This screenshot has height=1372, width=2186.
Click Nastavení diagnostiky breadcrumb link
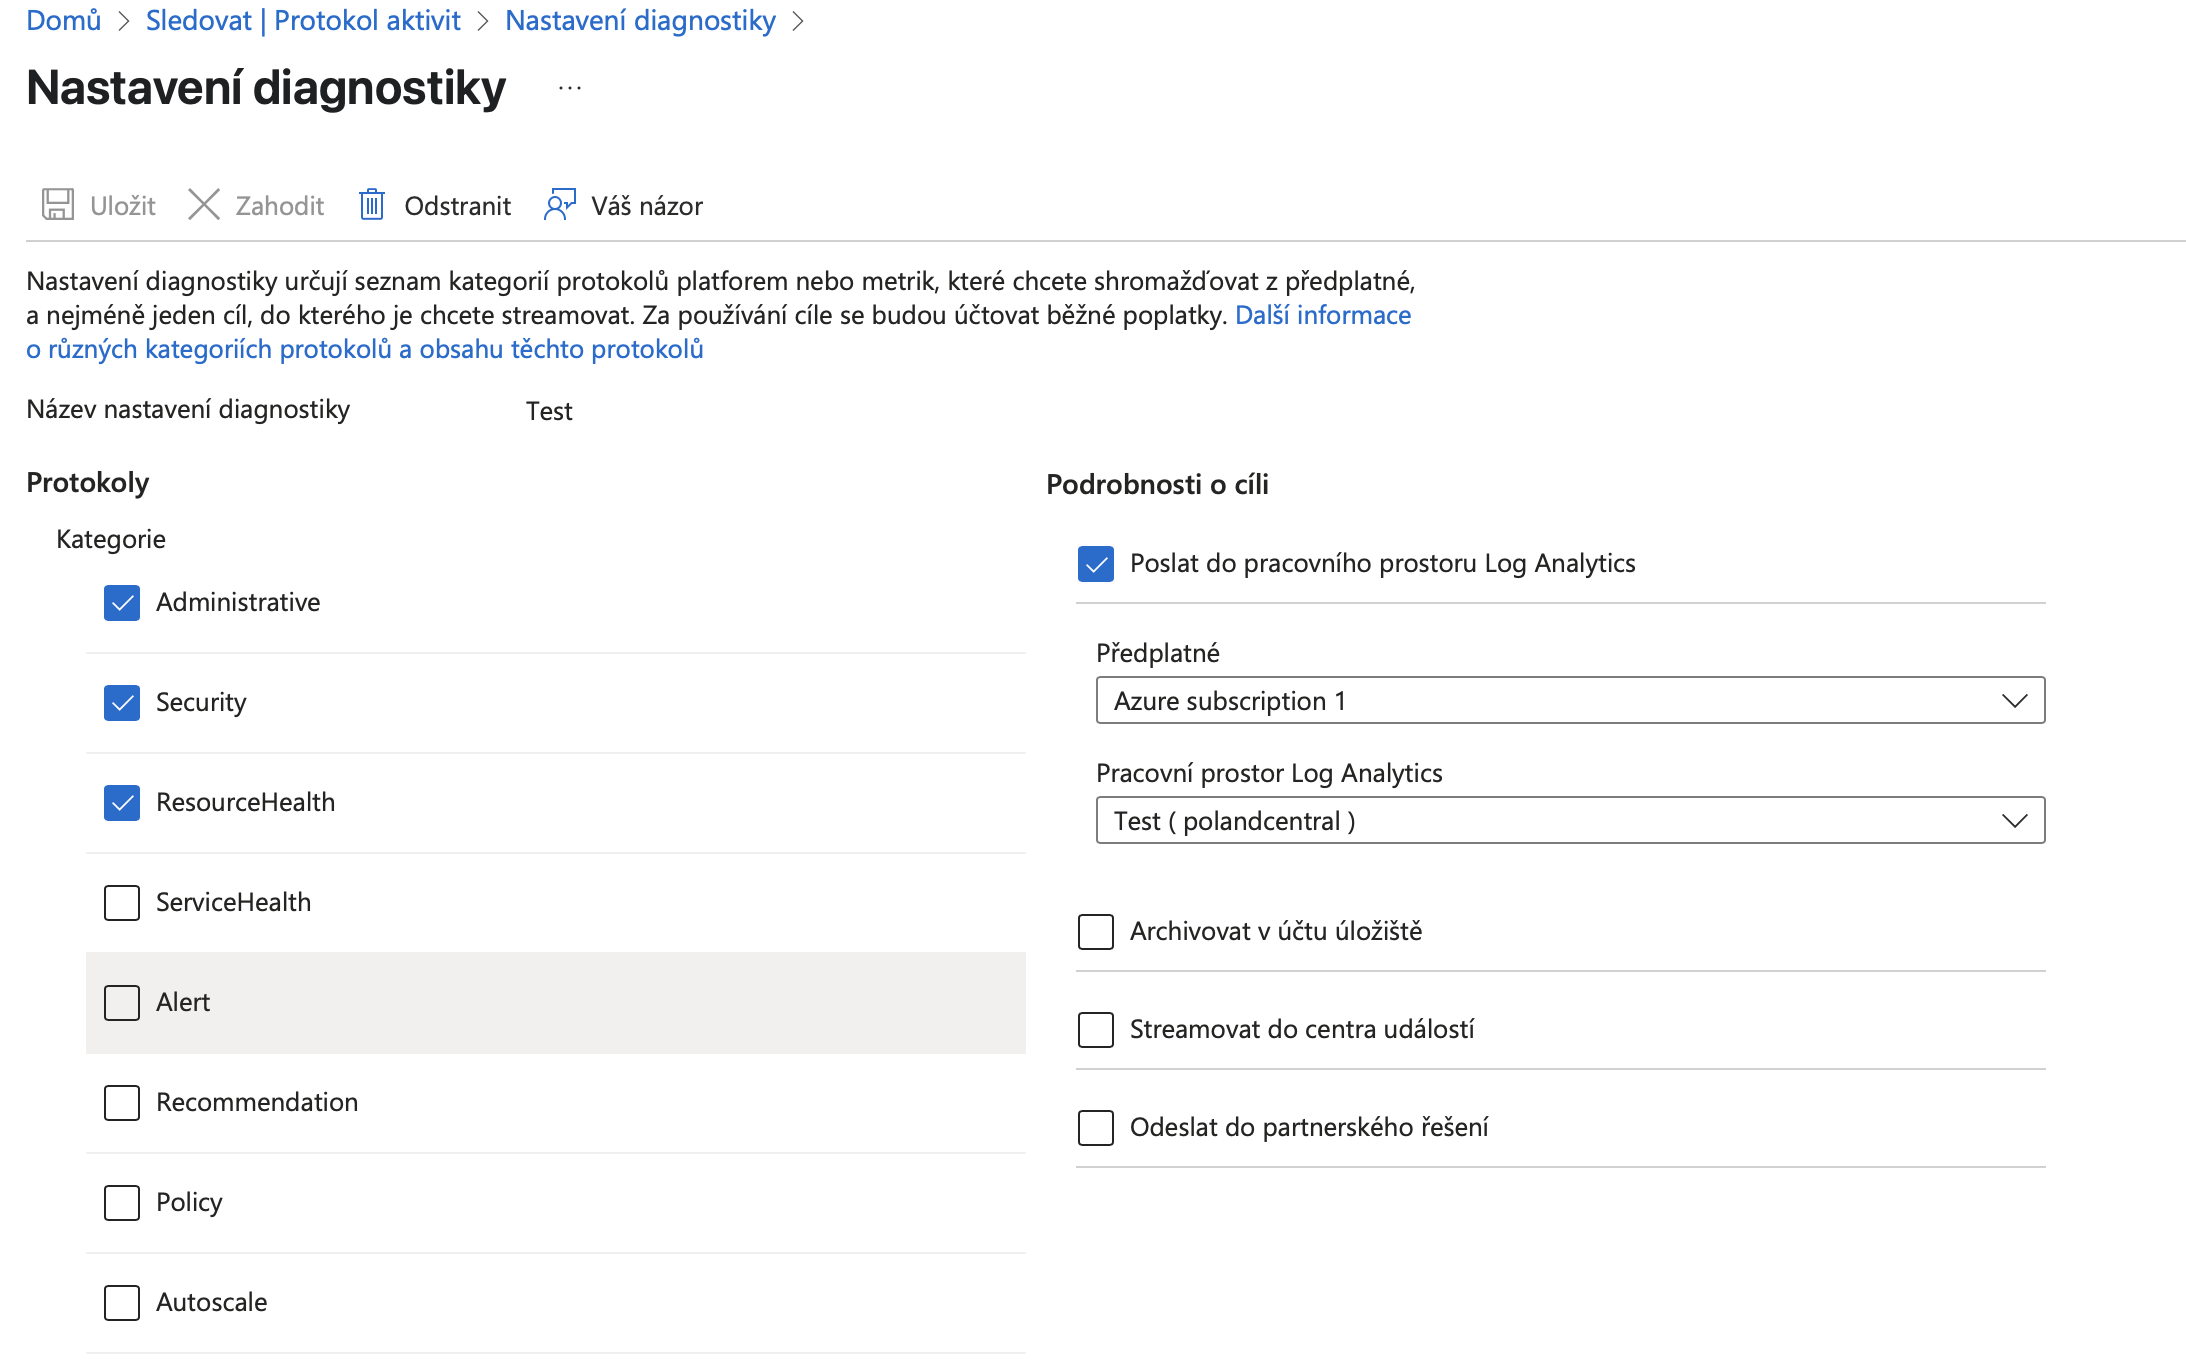640,20
